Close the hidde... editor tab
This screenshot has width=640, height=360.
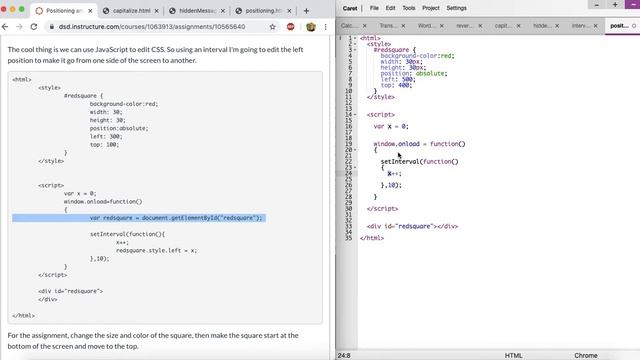click(557, 26)
